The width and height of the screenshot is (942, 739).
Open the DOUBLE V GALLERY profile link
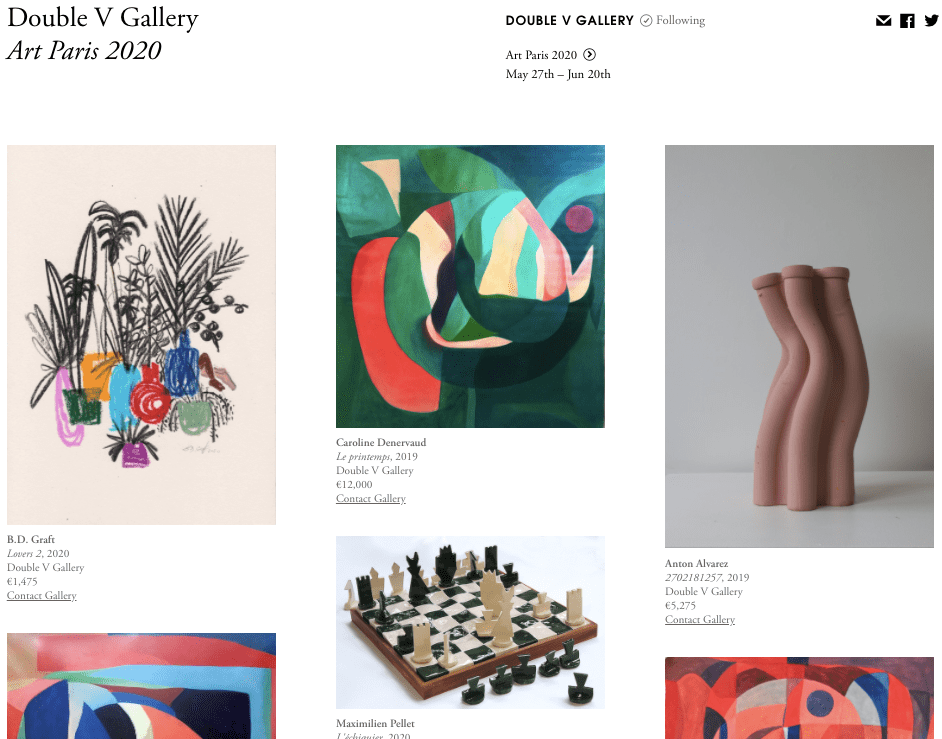coord(570,20)
